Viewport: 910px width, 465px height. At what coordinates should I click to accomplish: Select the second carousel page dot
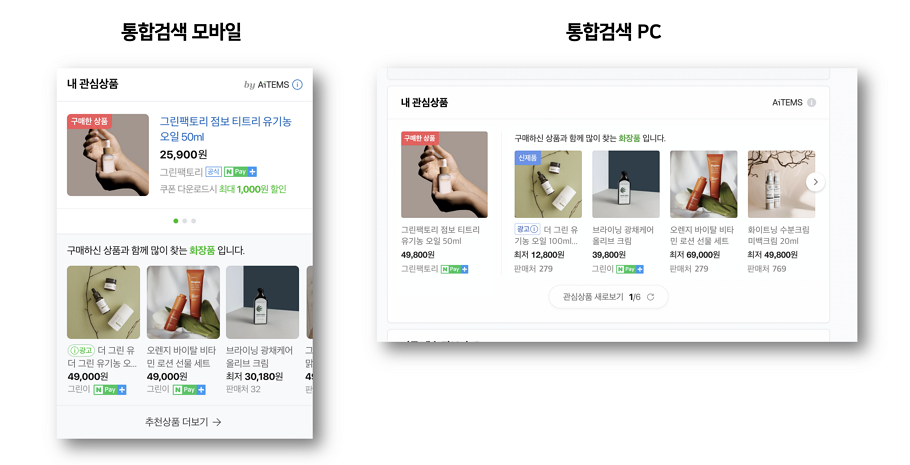tap(185, 220)
